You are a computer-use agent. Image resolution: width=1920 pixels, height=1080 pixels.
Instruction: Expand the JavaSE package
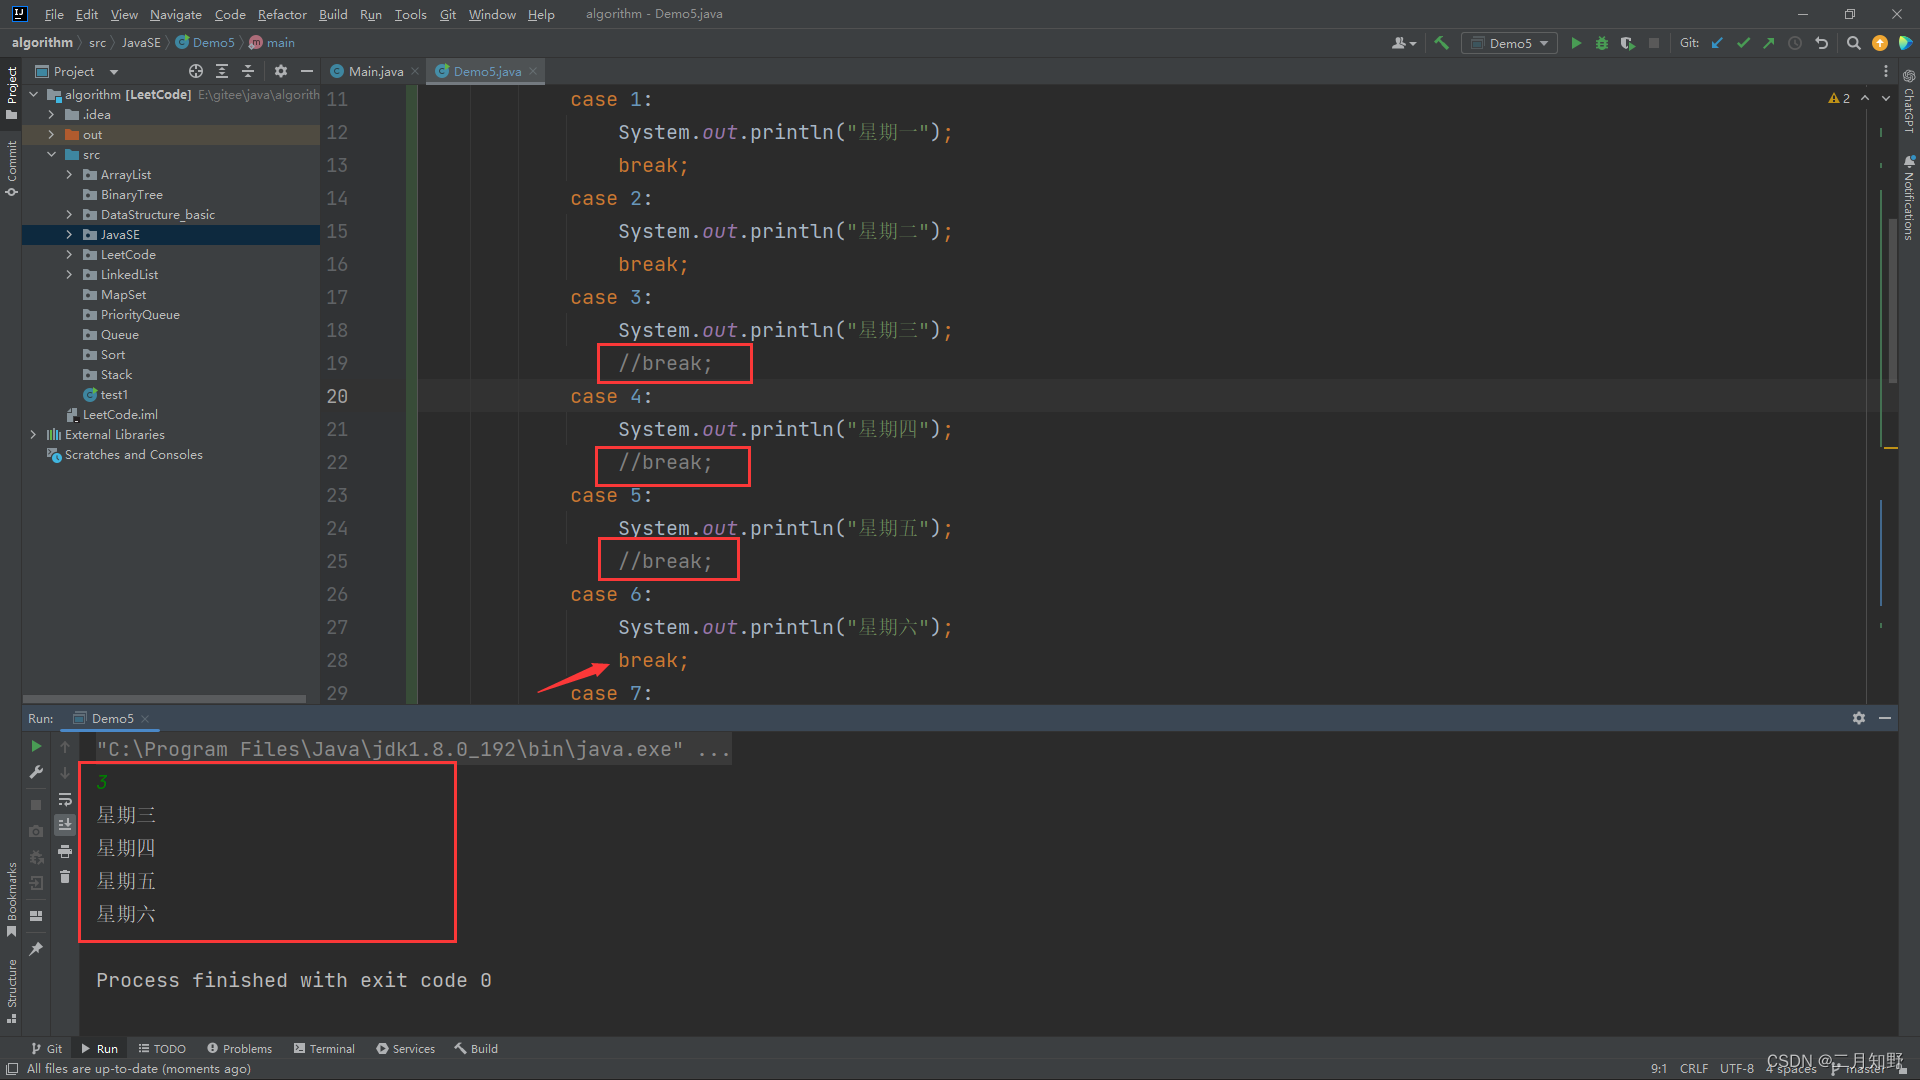(69, 235)
